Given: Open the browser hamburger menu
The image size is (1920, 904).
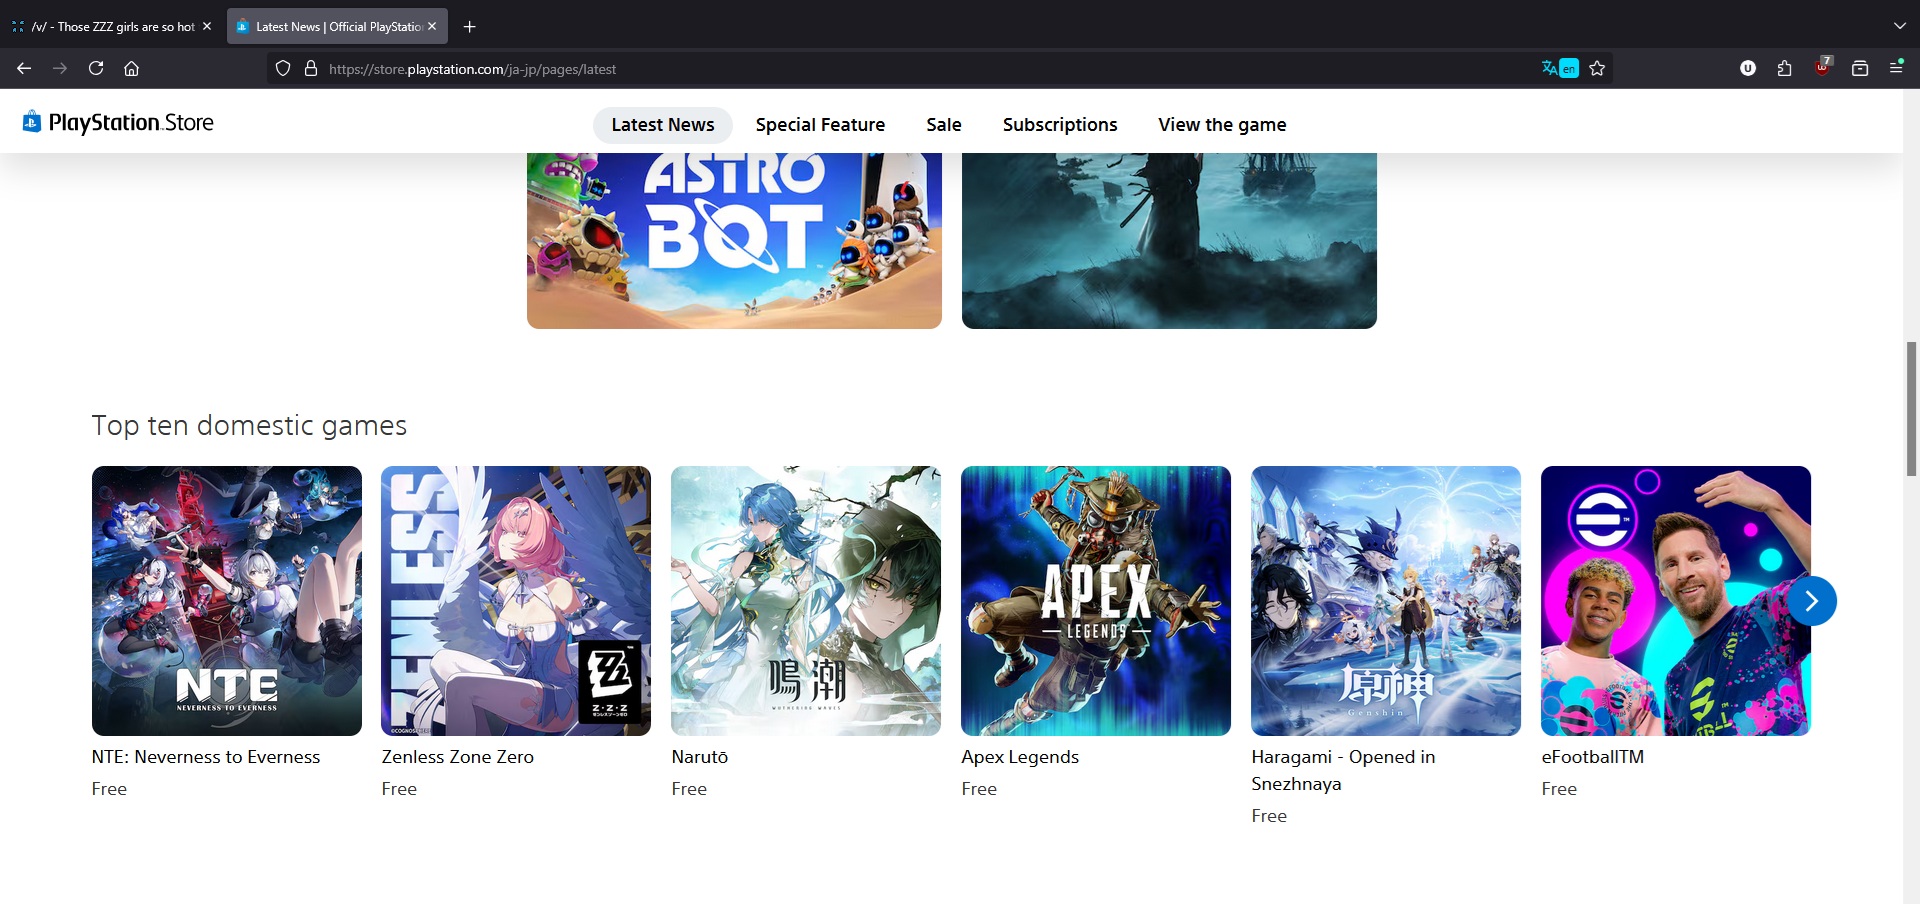Looking at the screenshot, I should (x=1896, y=68).
